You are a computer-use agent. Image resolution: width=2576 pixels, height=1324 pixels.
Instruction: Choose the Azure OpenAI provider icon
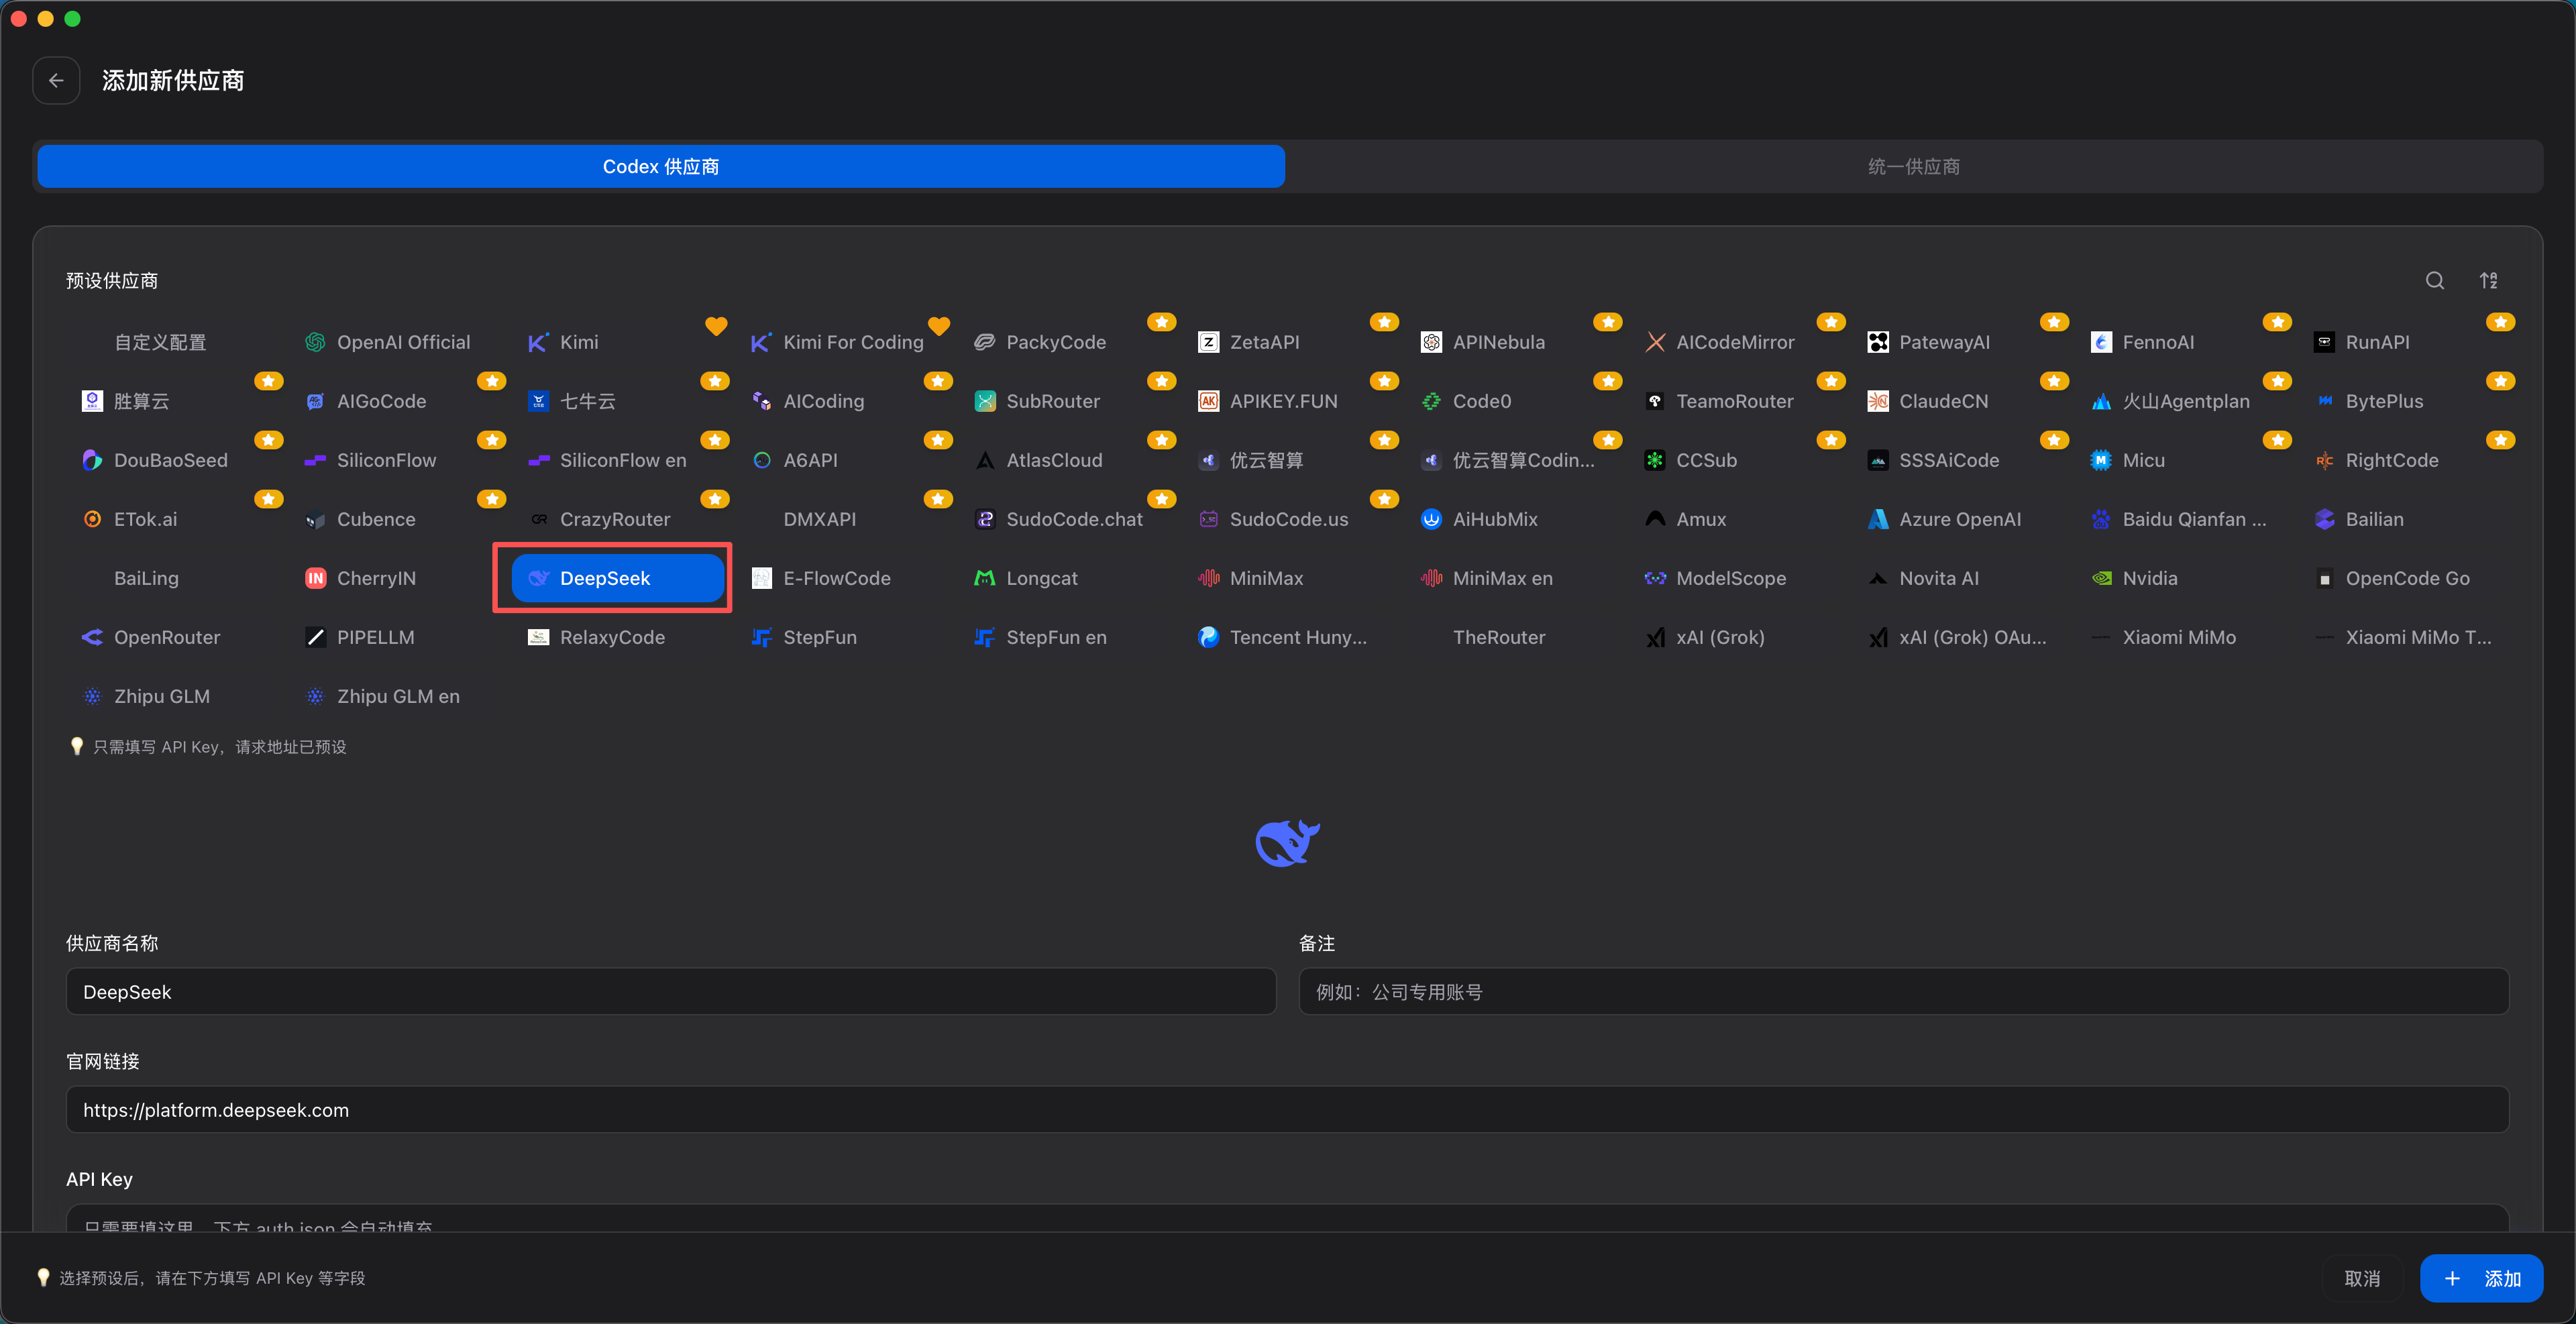[x=1878, y=519]
